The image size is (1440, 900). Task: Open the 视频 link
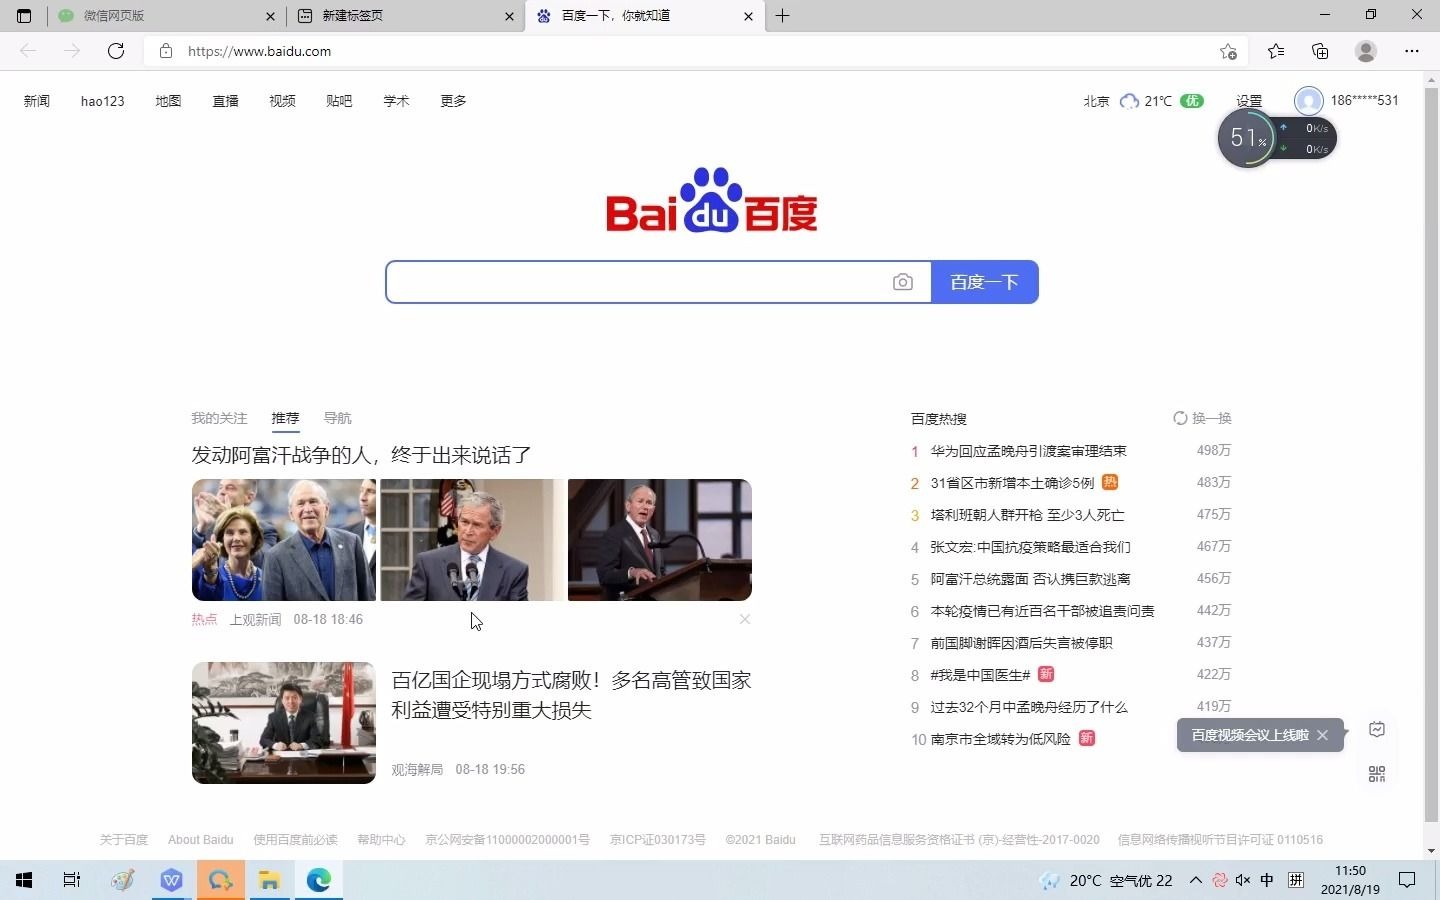282,101
